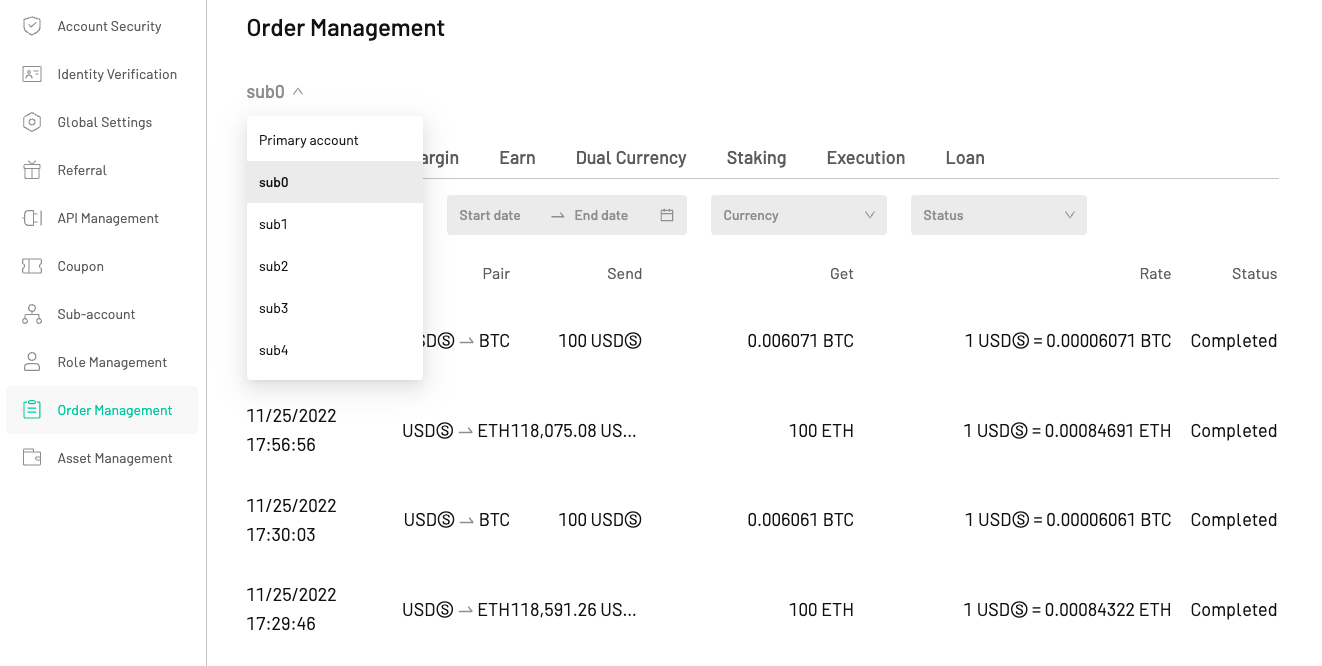The height and width of the screenshot is (666, 1322).
Task: Click the Sub-account hierarchy icon
Action: [32, 314]
